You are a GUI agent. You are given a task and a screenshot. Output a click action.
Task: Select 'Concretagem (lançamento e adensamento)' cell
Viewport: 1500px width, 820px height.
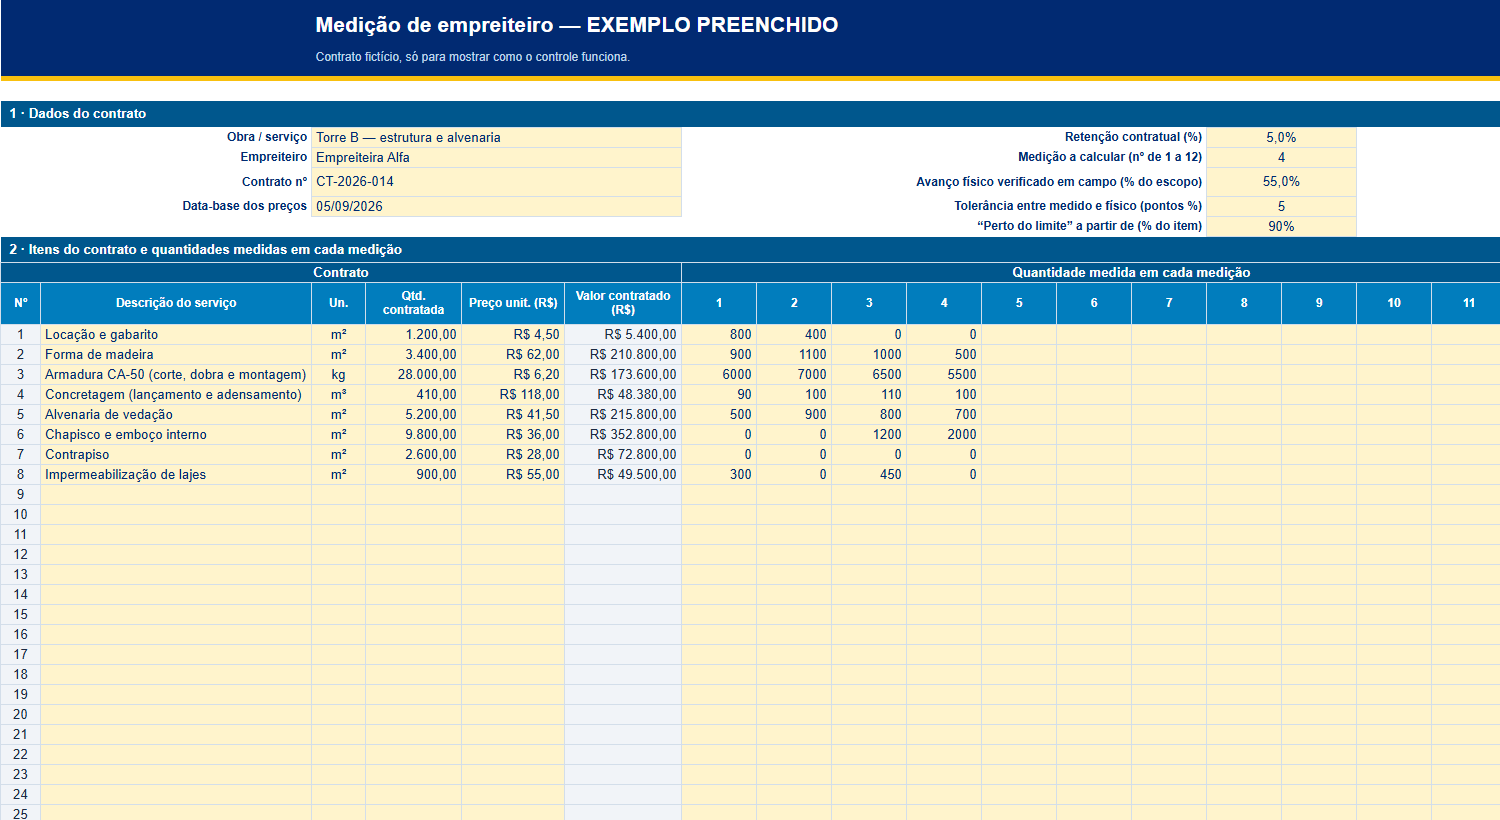176,394
